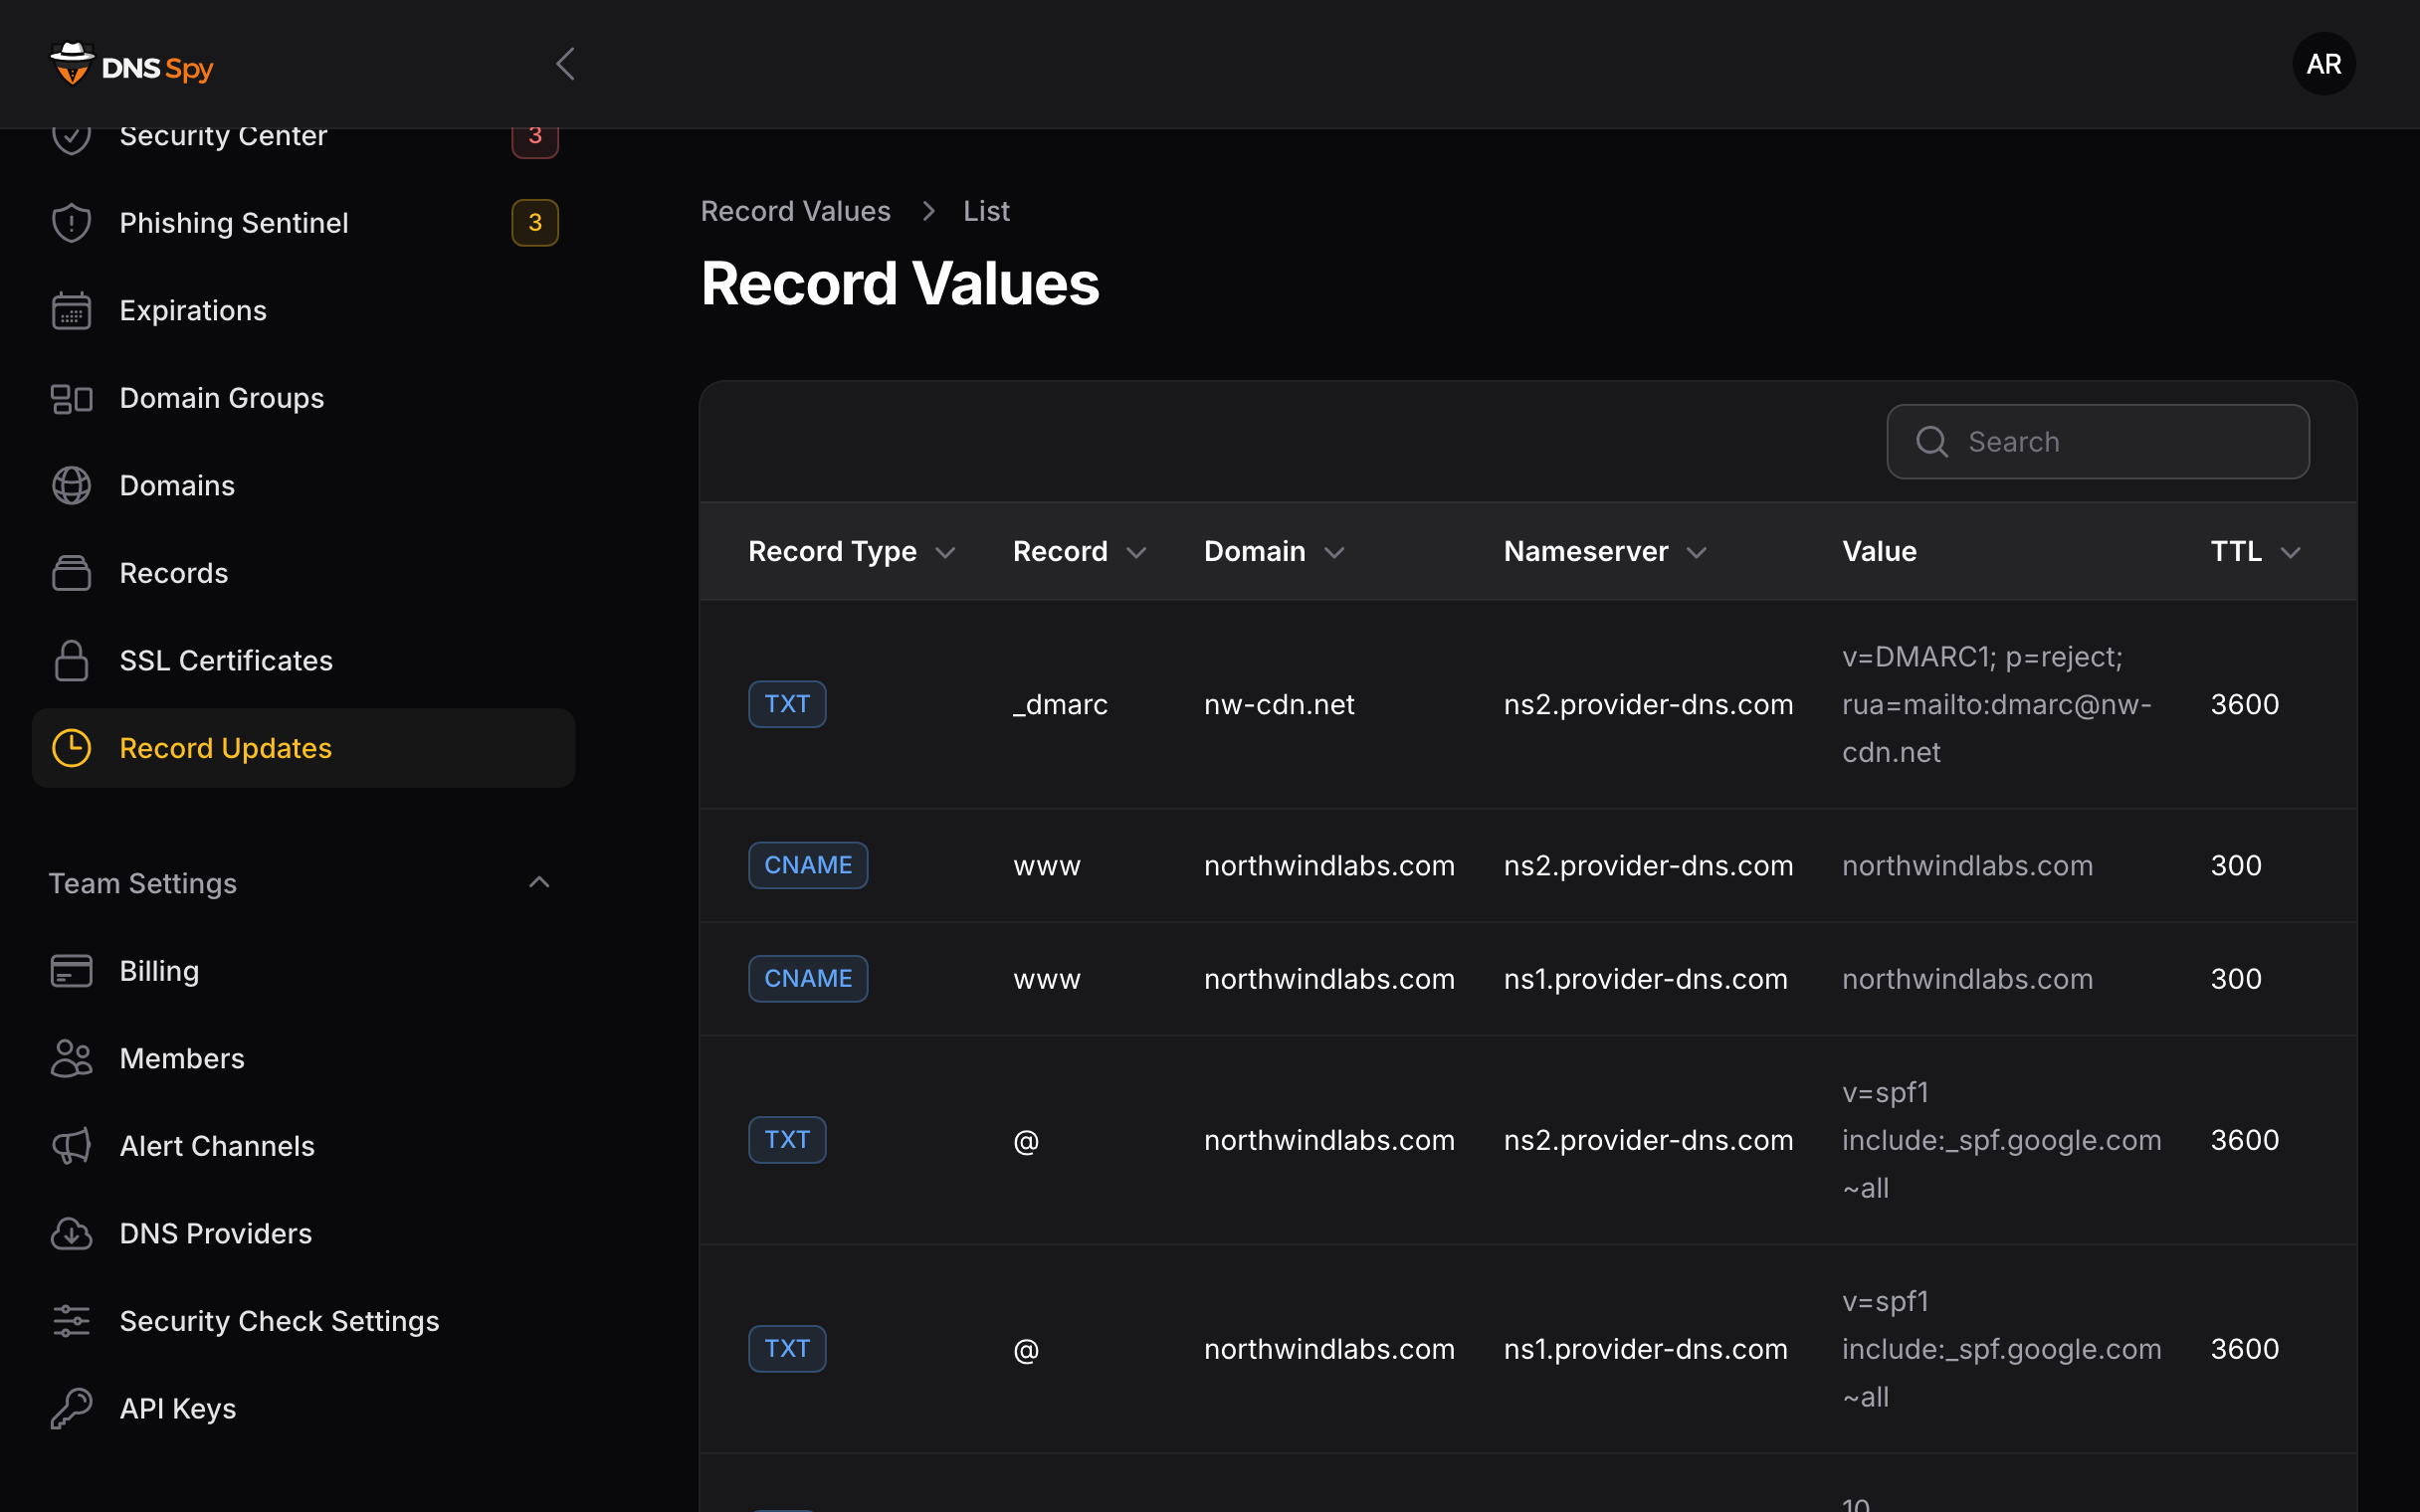The width and height of the screenshot is (2420, 1512).
Task: Collapse the sidebar with the back chevron
Action: [x=565, y=64]
